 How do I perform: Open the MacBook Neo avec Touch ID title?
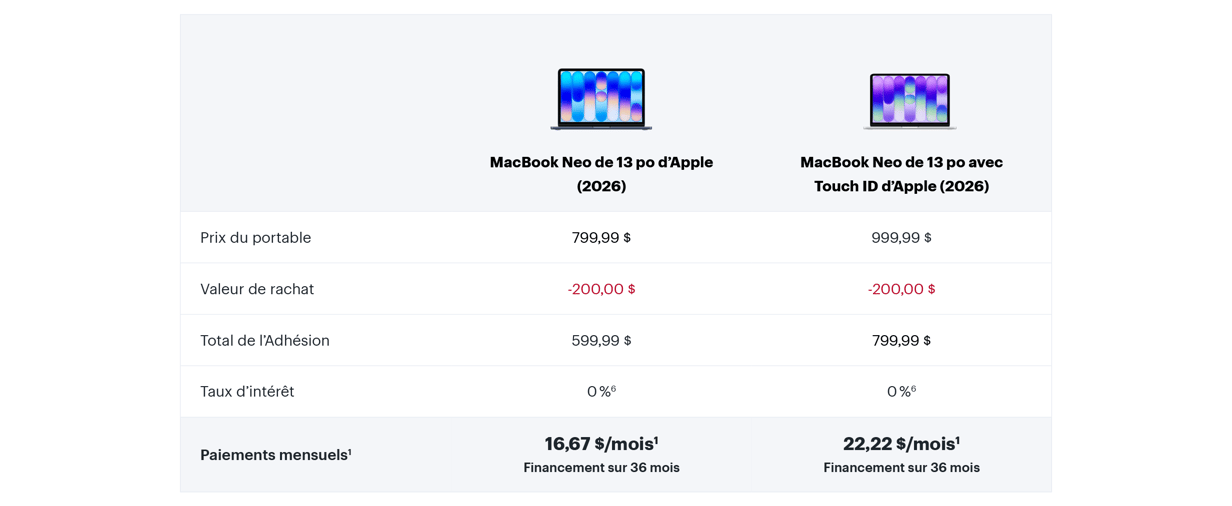(x=901, y=174)
